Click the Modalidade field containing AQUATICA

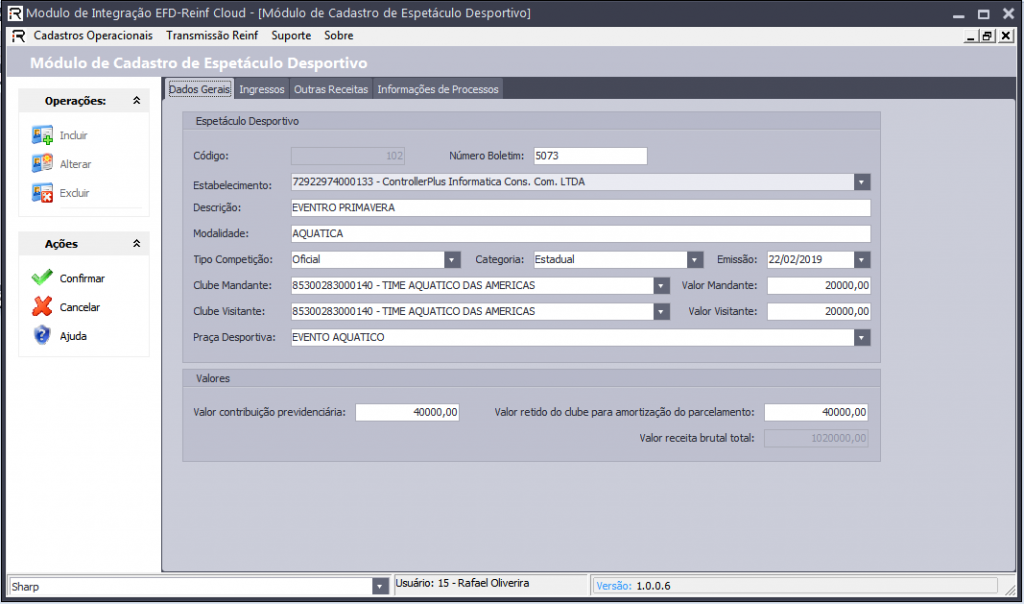pyautogui.click(x=581, y=234)
